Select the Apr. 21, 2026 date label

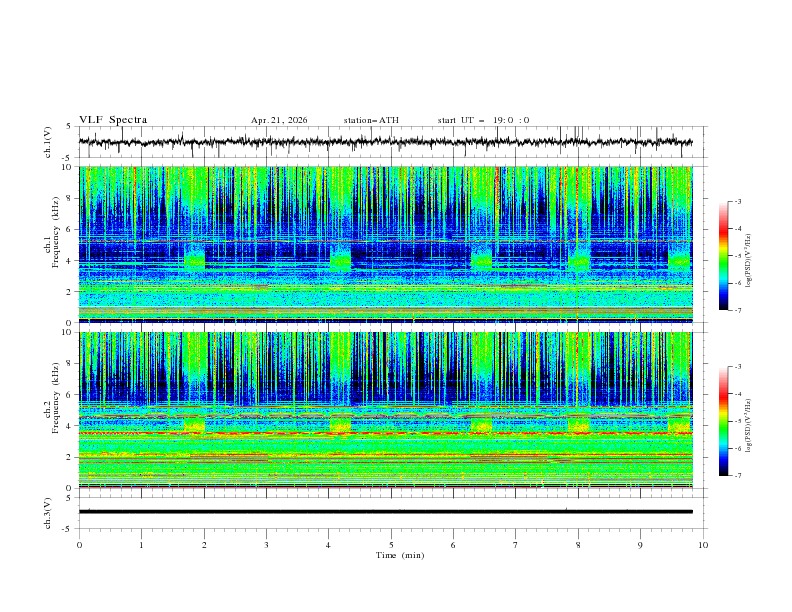pos(279,120)
